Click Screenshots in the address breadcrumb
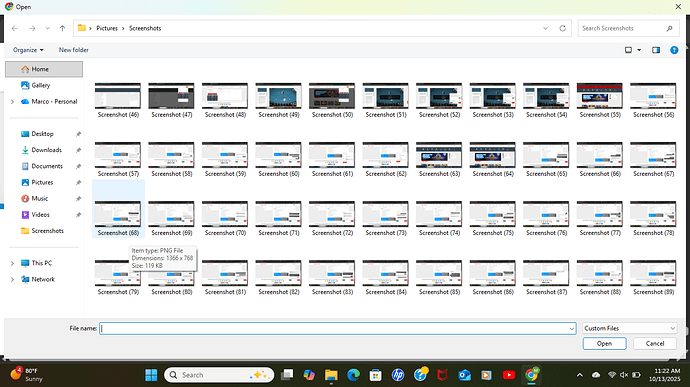 pyautogui.click(x=145, y=28)
